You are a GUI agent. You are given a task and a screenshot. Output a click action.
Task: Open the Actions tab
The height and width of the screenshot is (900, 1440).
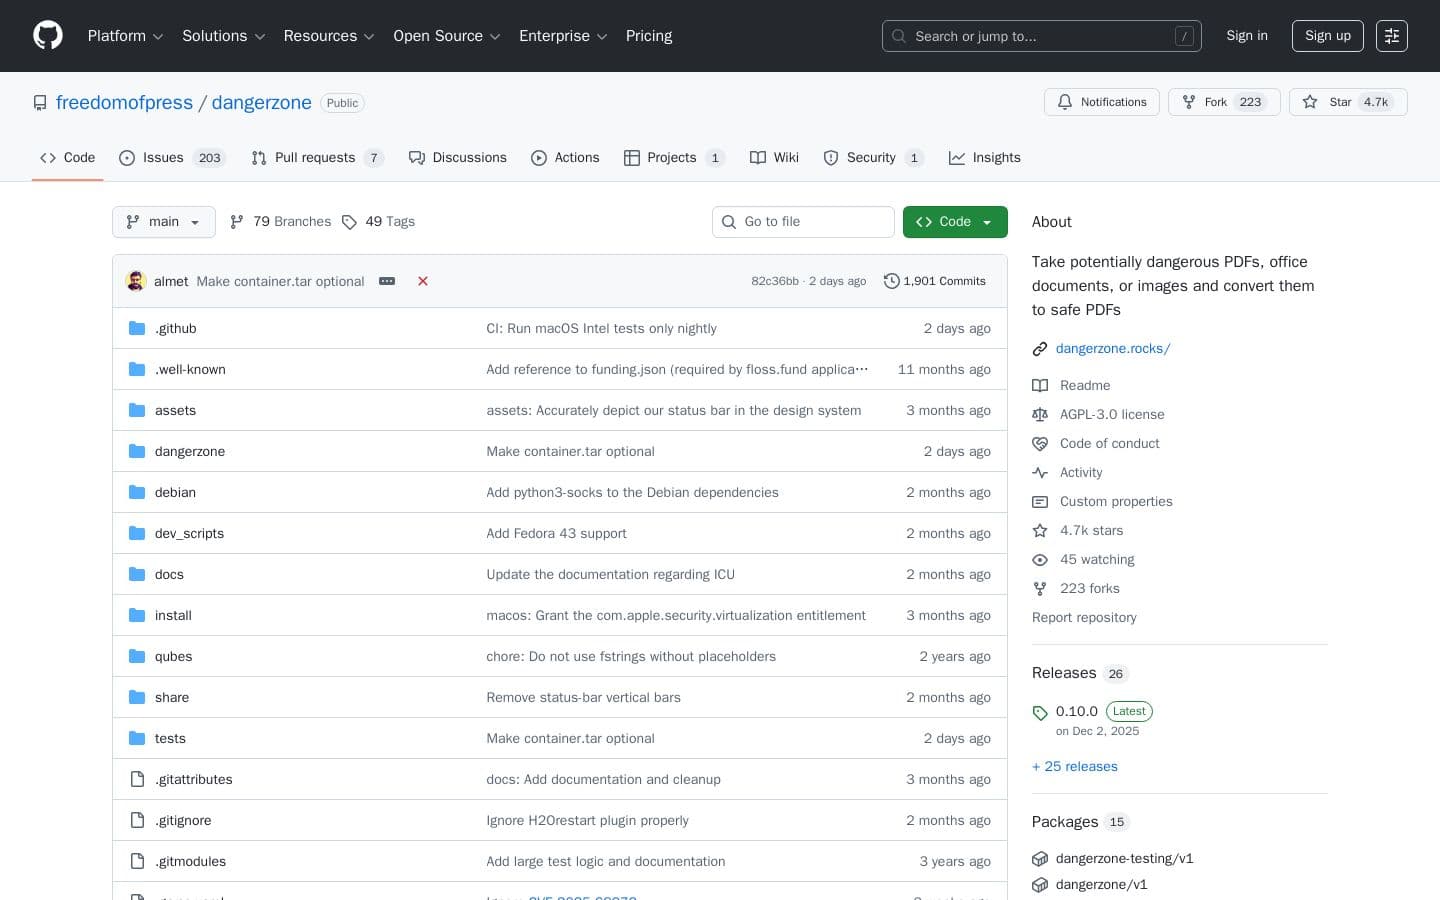(565, 158)
